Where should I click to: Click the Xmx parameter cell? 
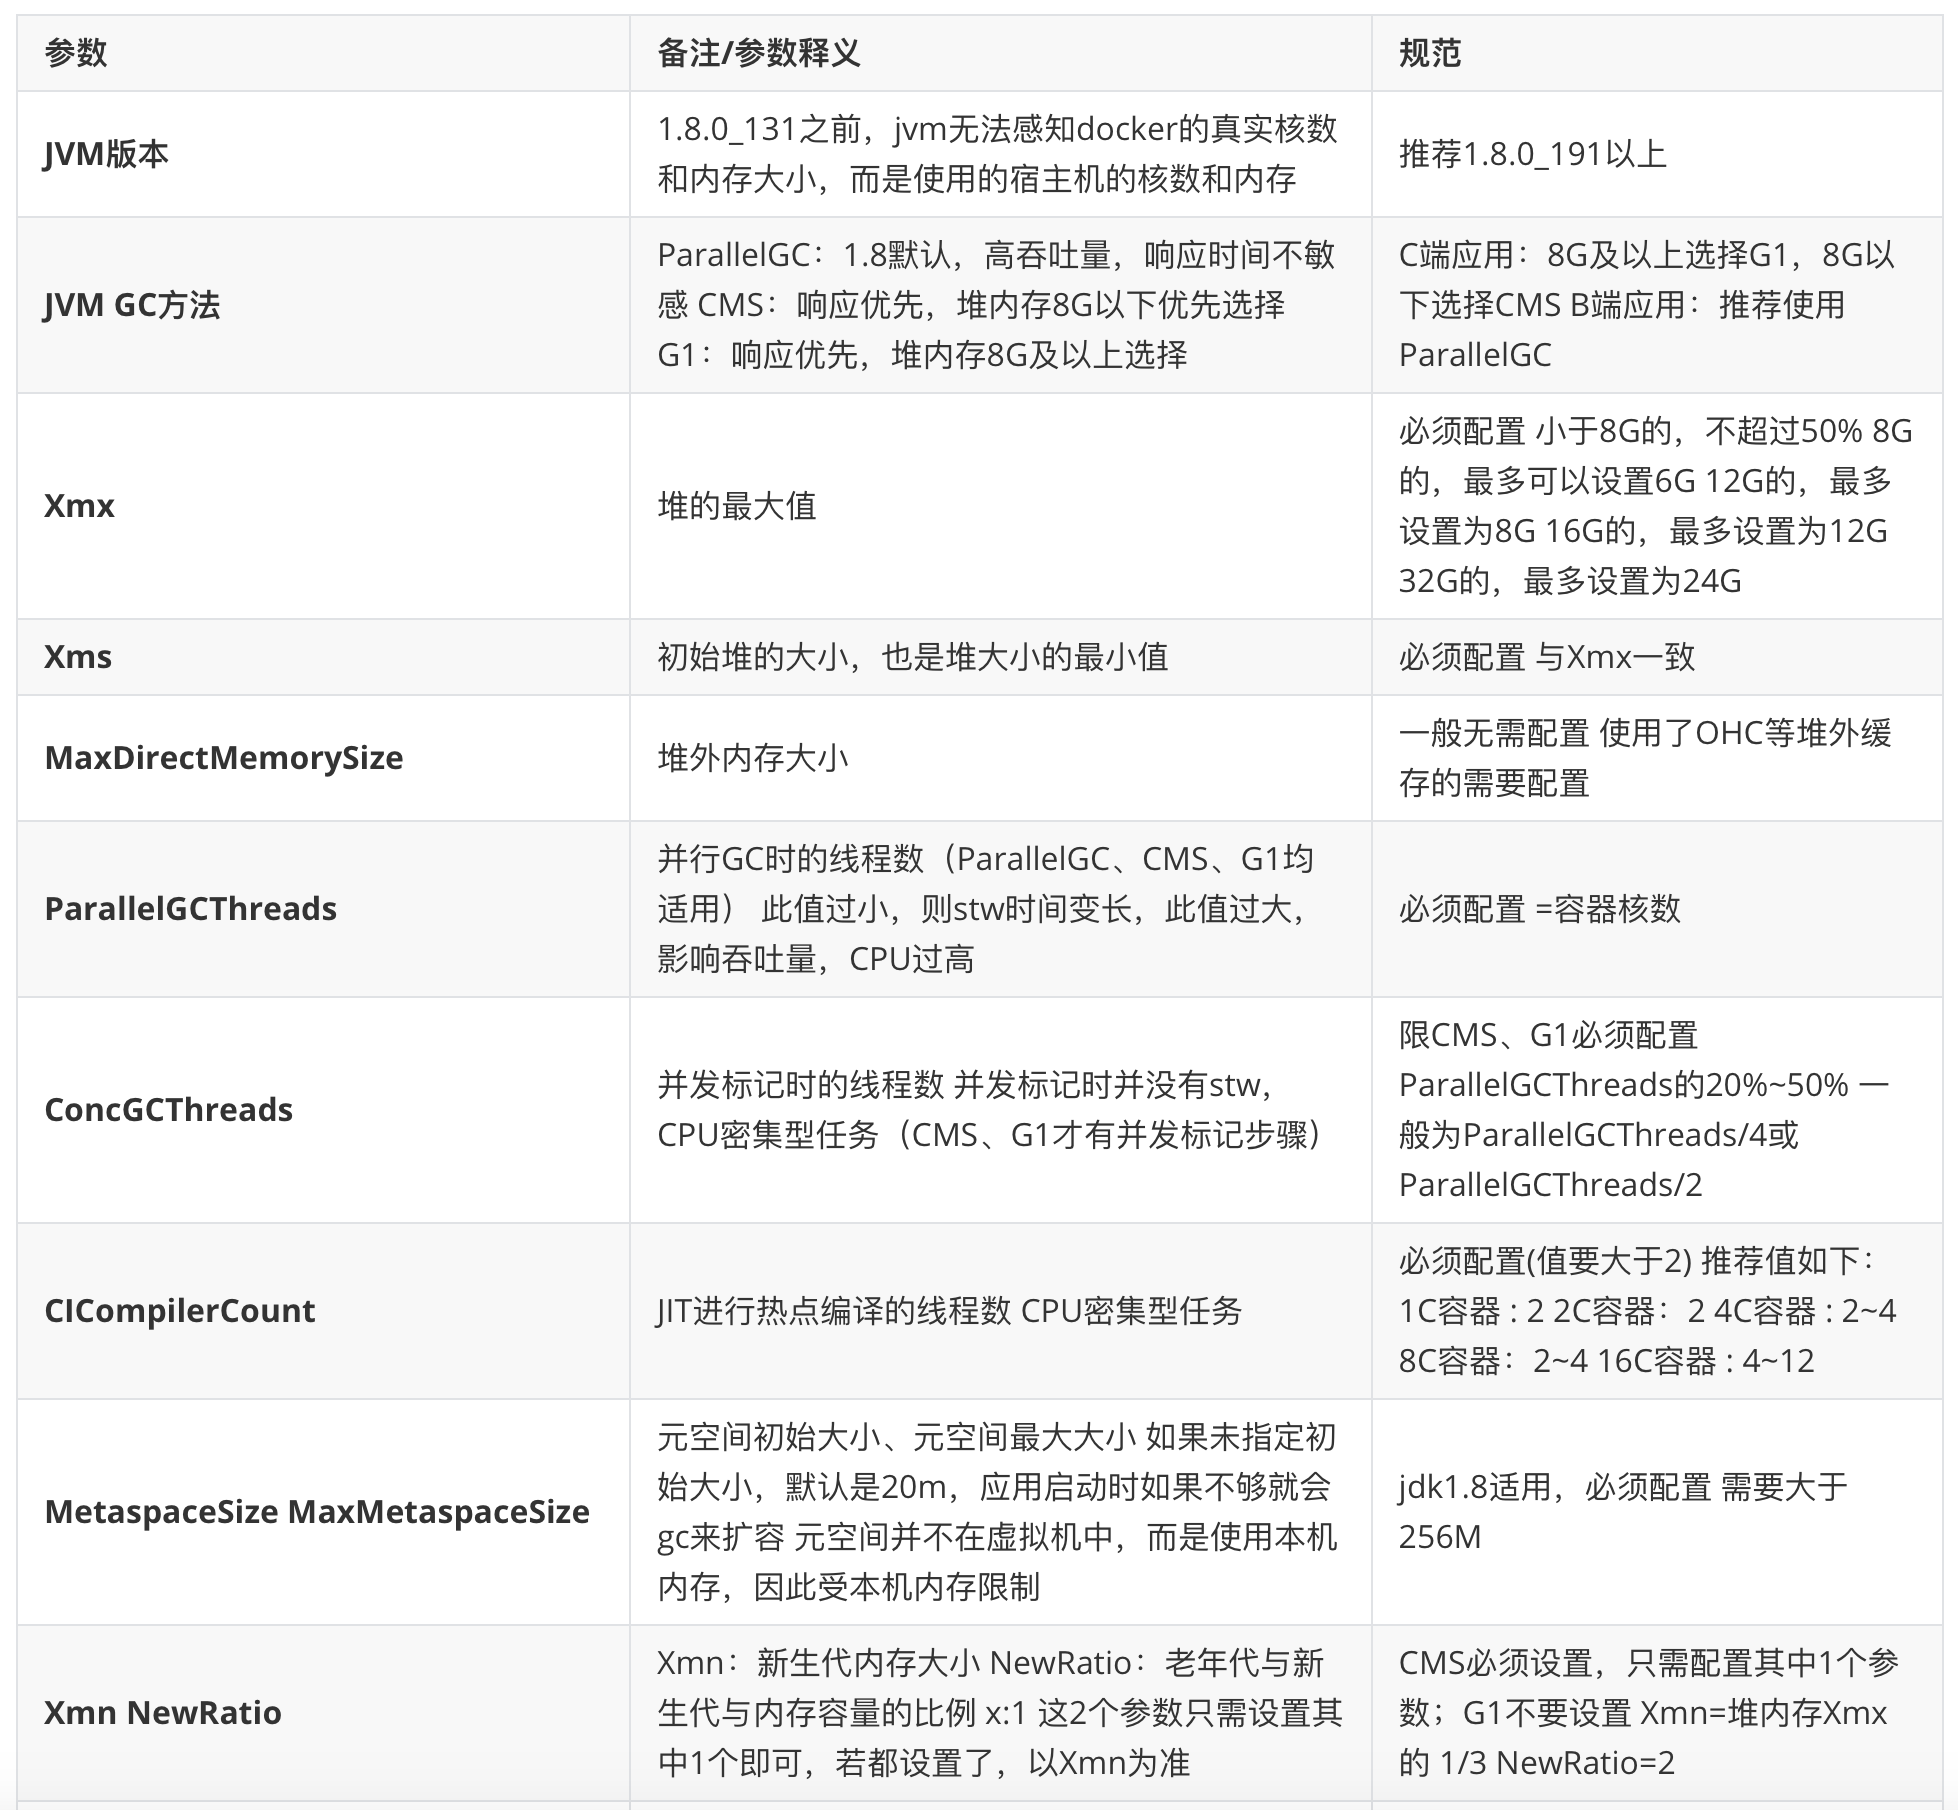(x=323, y=506)
